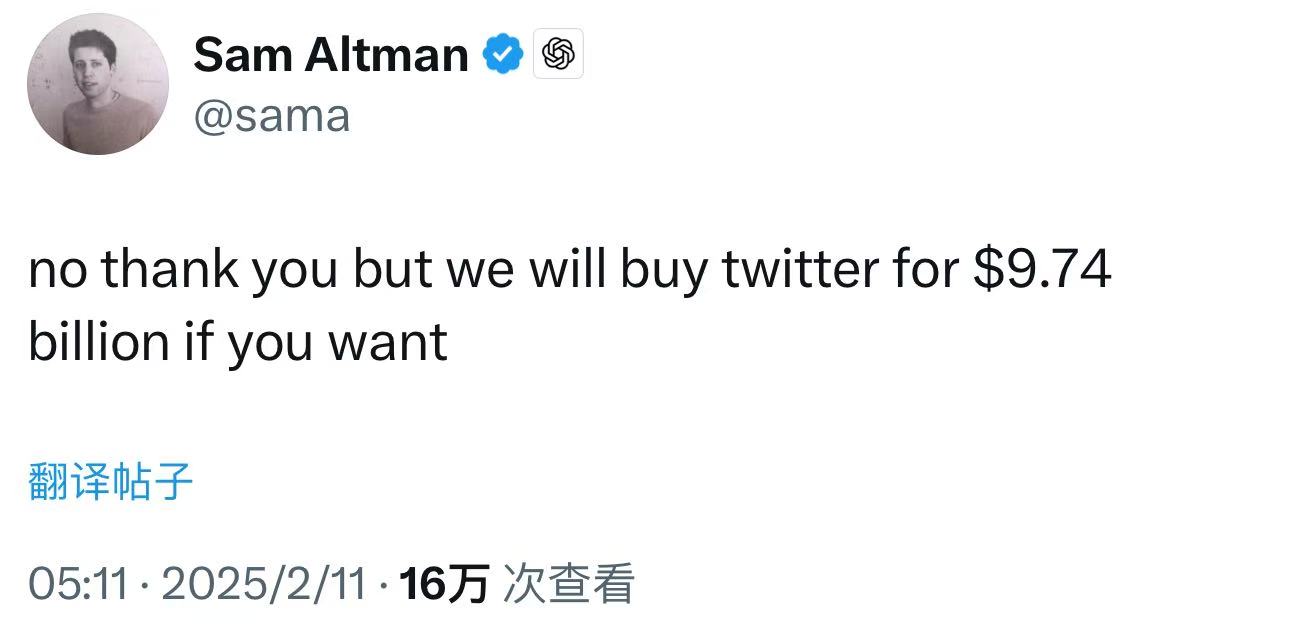Click the "$9.74" amount in the tweet
This screenshot has height=628, width=1290.
[1042, 270]
